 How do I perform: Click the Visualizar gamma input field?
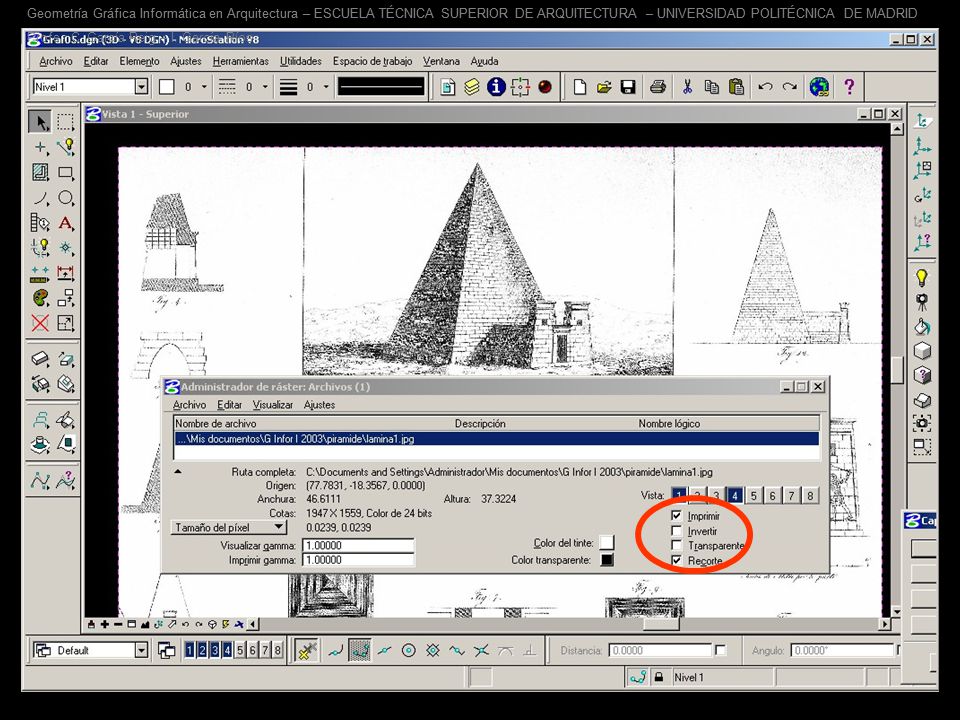point(358,545)
